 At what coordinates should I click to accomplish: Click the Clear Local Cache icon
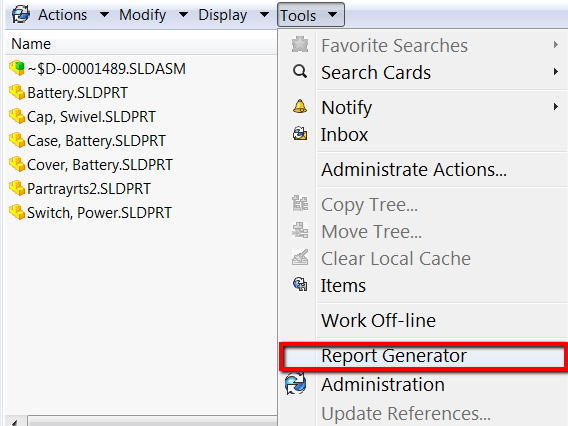tap(300, 258)
